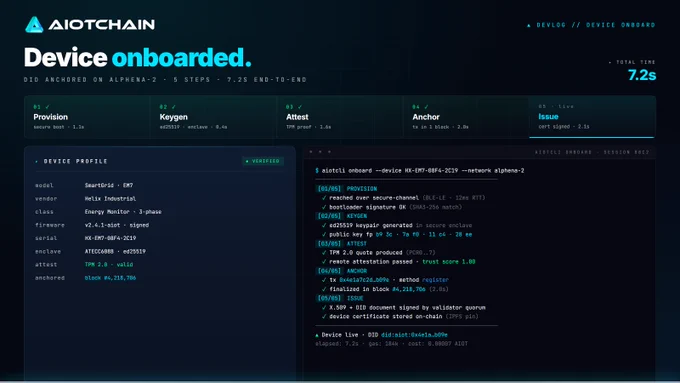Viewport: 680px width, 383px height.
Task: Click the [04/05] ANCHOR terminal heading
Action: (x=342, y=271)
